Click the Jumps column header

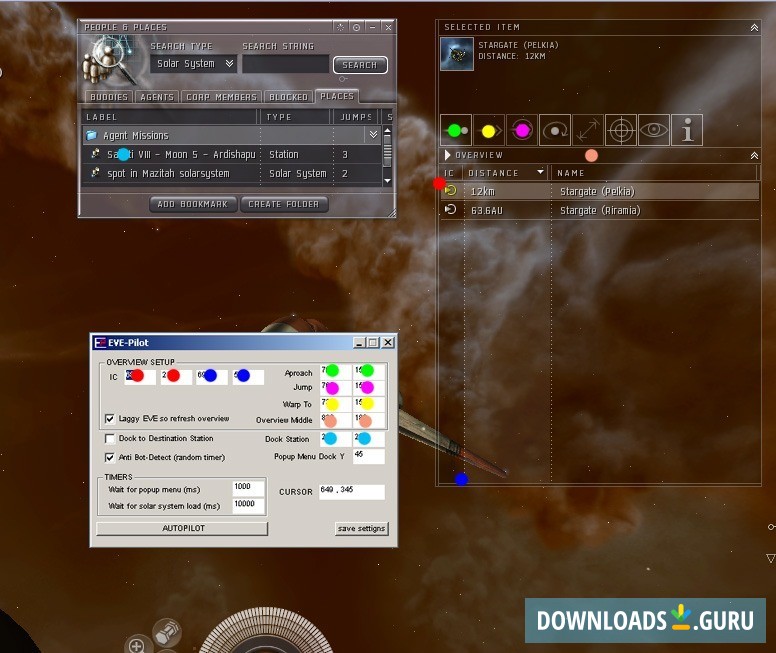click(356, 117)
